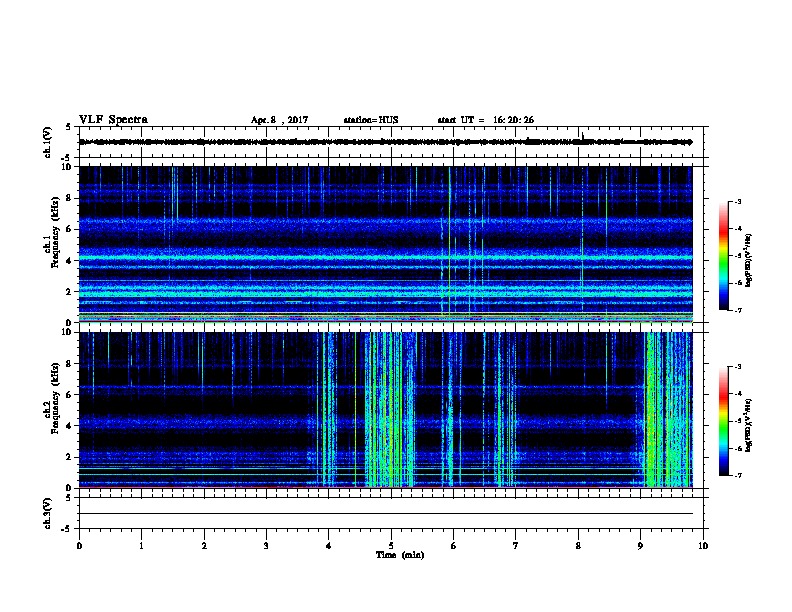792x612 pixels.
Task: Click the ch.2 "Frequency (kHz)" axis label
Action: click(55, 397)
